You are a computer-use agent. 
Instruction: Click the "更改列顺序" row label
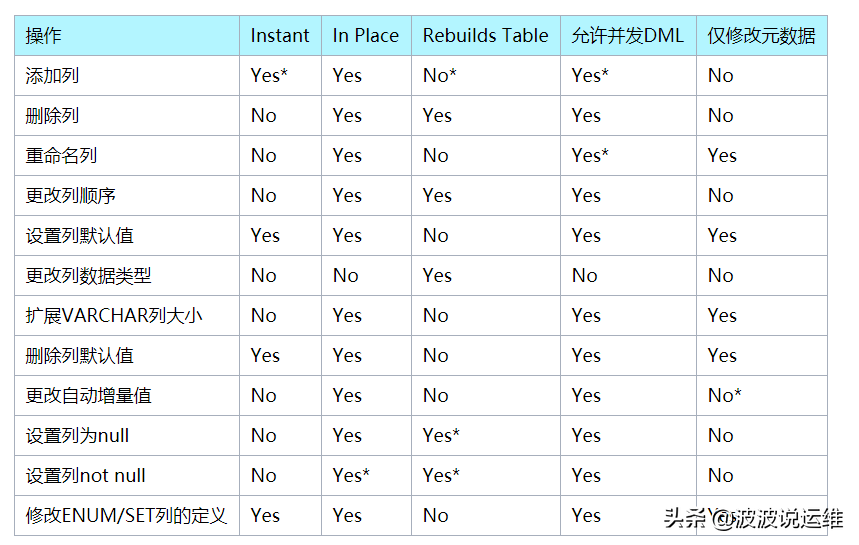(x=70, y=196)
